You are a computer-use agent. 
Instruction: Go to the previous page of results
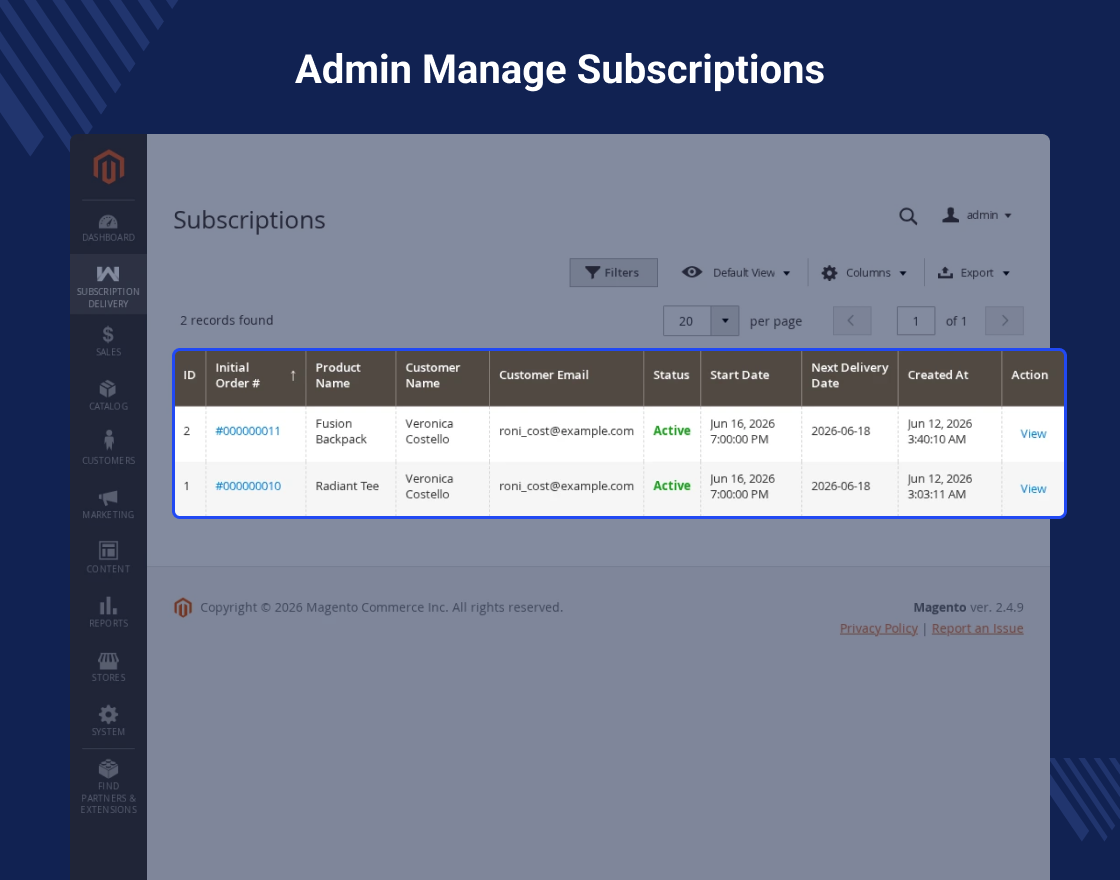(x=851, y=321)
